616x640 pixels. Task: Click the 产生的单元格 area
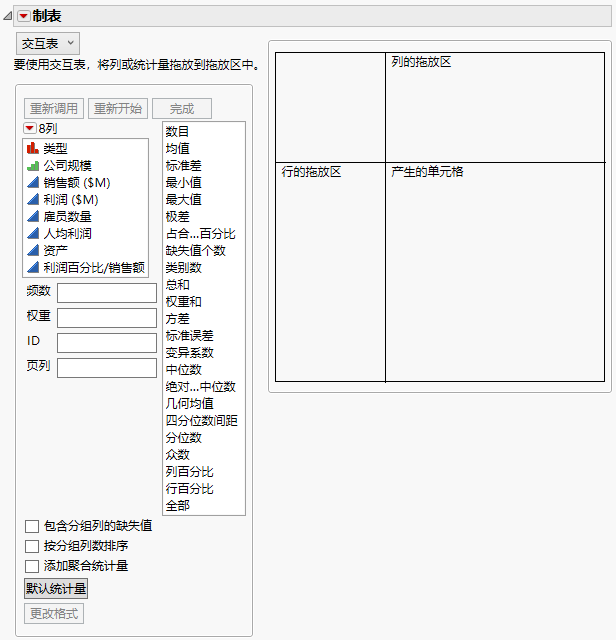tap(495, 272)
